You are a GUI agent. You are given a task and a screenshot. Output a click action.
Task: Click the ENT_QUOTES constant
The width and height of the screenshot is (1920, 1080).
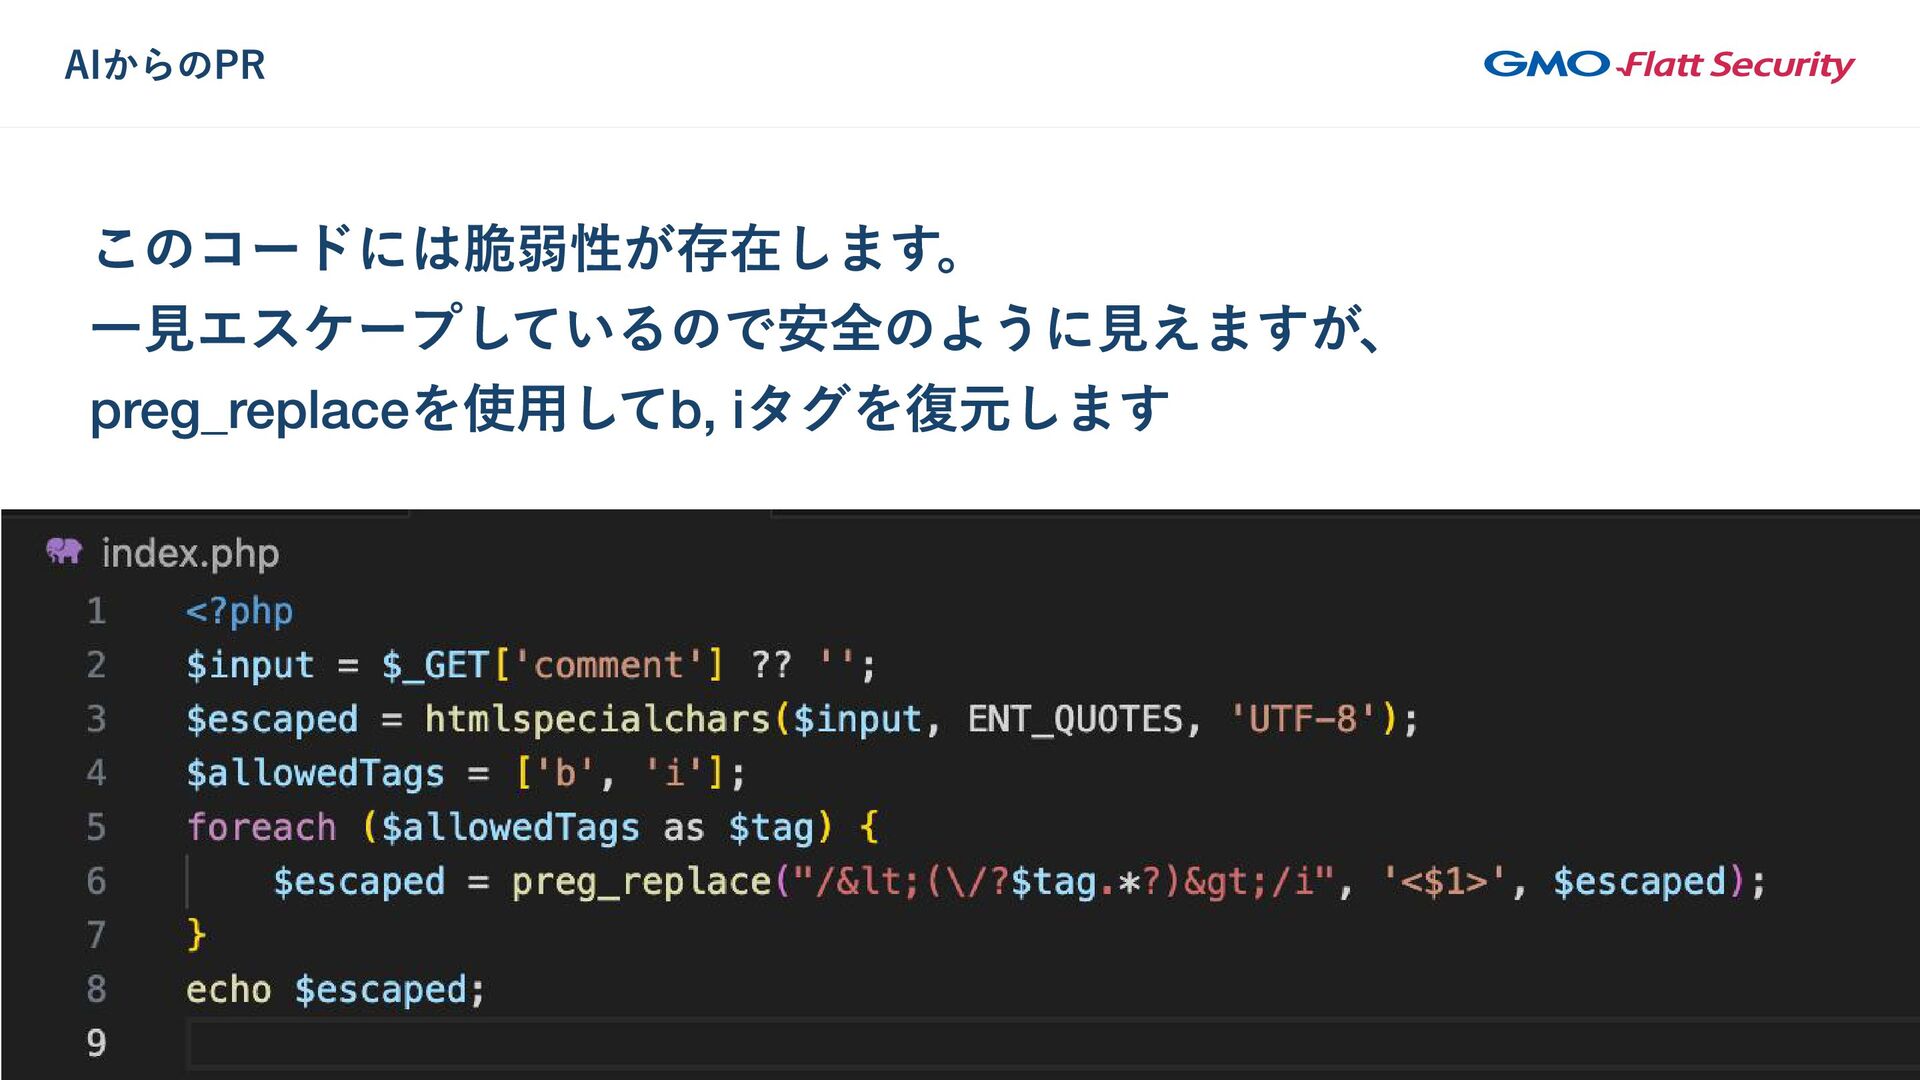tap(1075, 720)
